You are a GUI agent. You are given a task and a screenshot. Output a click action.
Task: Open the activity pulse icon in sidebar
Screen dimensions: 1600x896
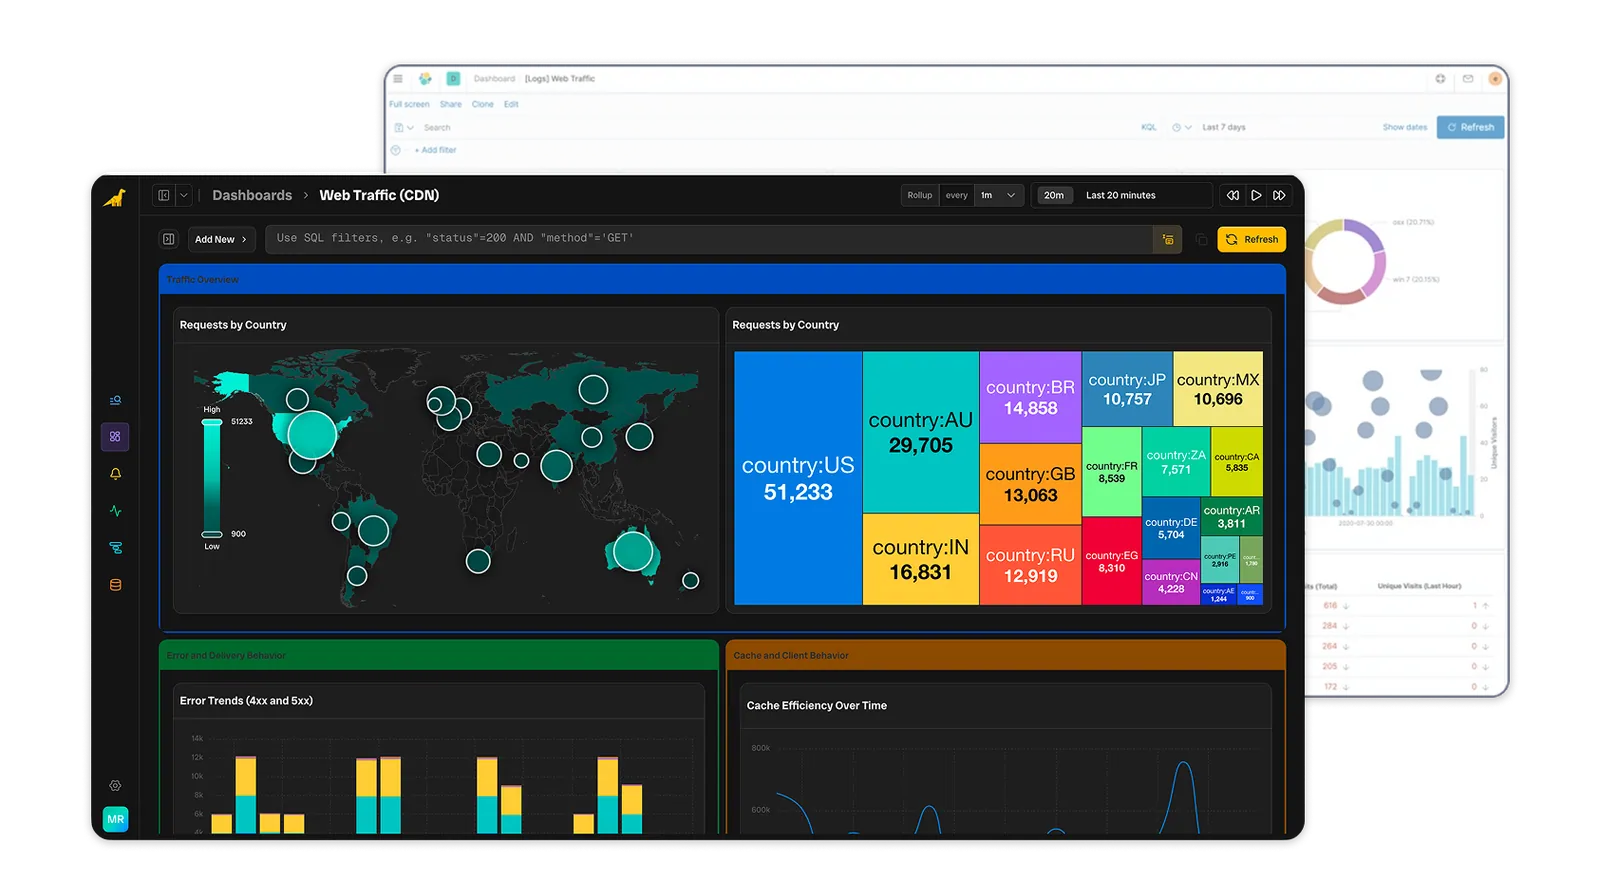pos(115,511)
